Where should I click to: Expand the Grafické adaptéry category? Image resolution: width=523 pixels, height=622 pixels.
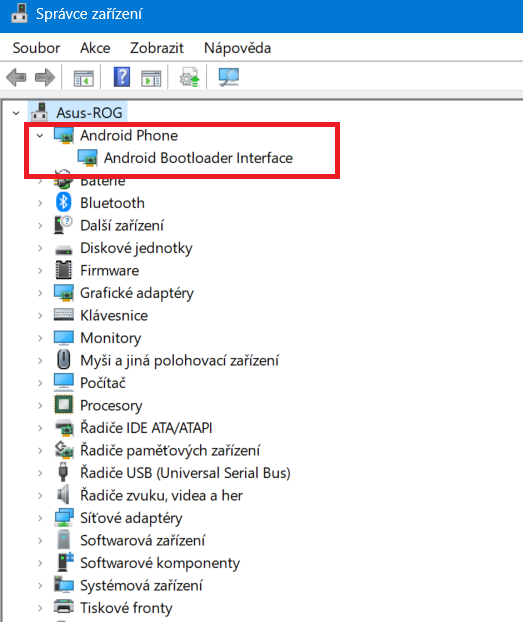click(x=40, y=293)
